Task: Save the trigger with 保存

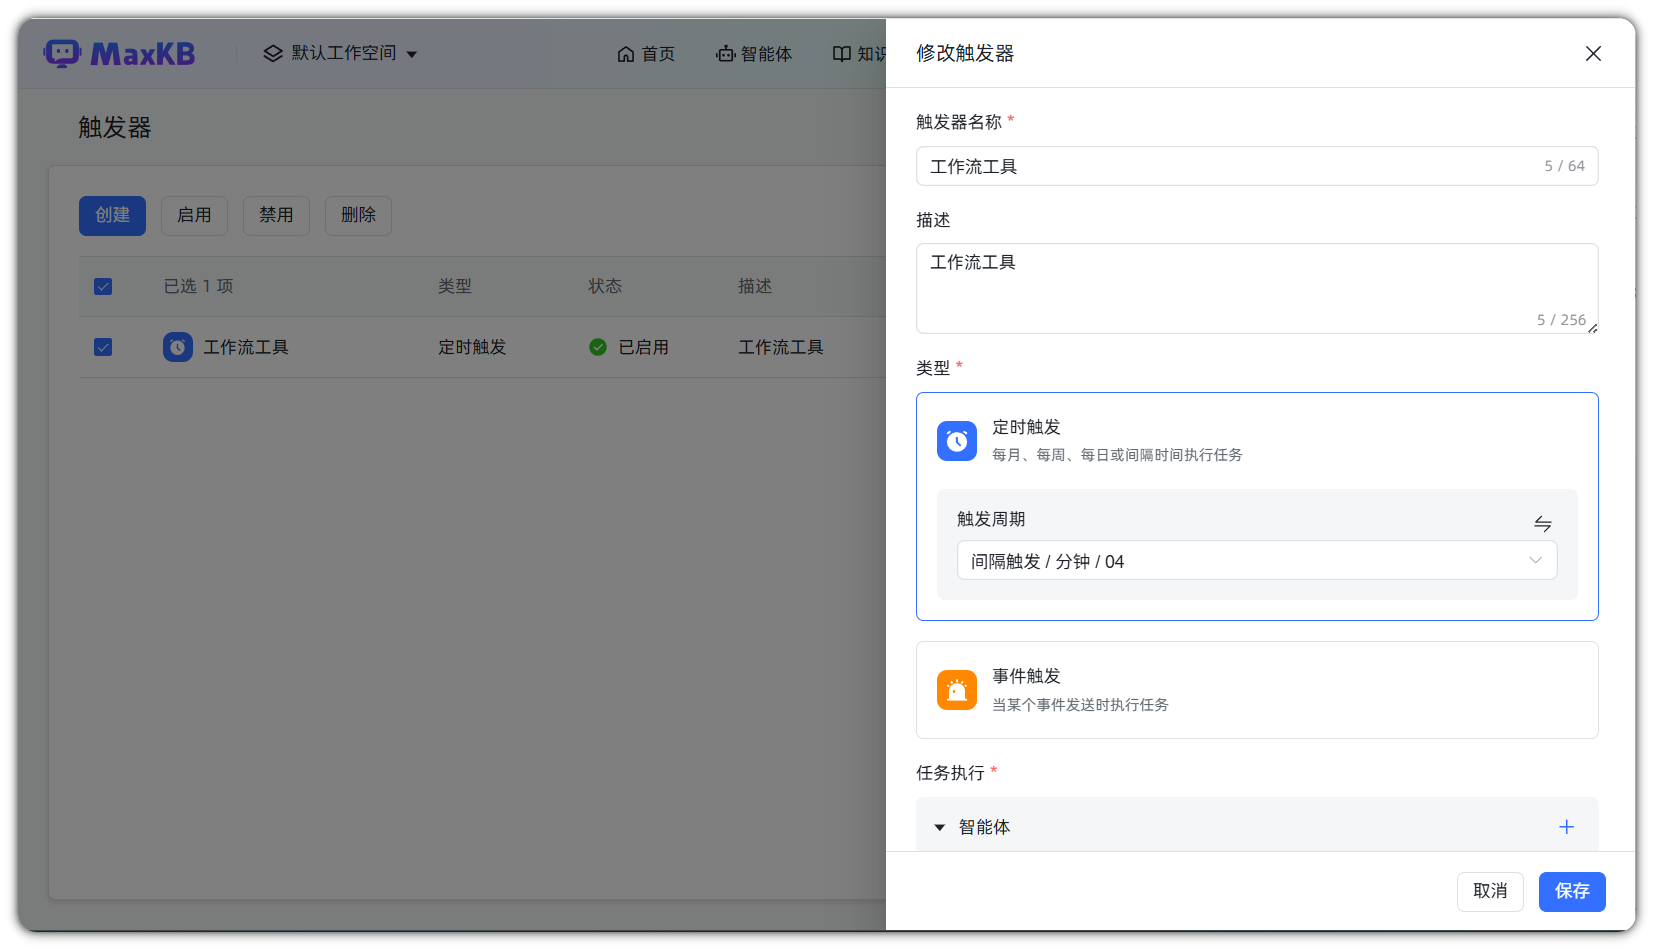Action: (x=1572, y=891)
